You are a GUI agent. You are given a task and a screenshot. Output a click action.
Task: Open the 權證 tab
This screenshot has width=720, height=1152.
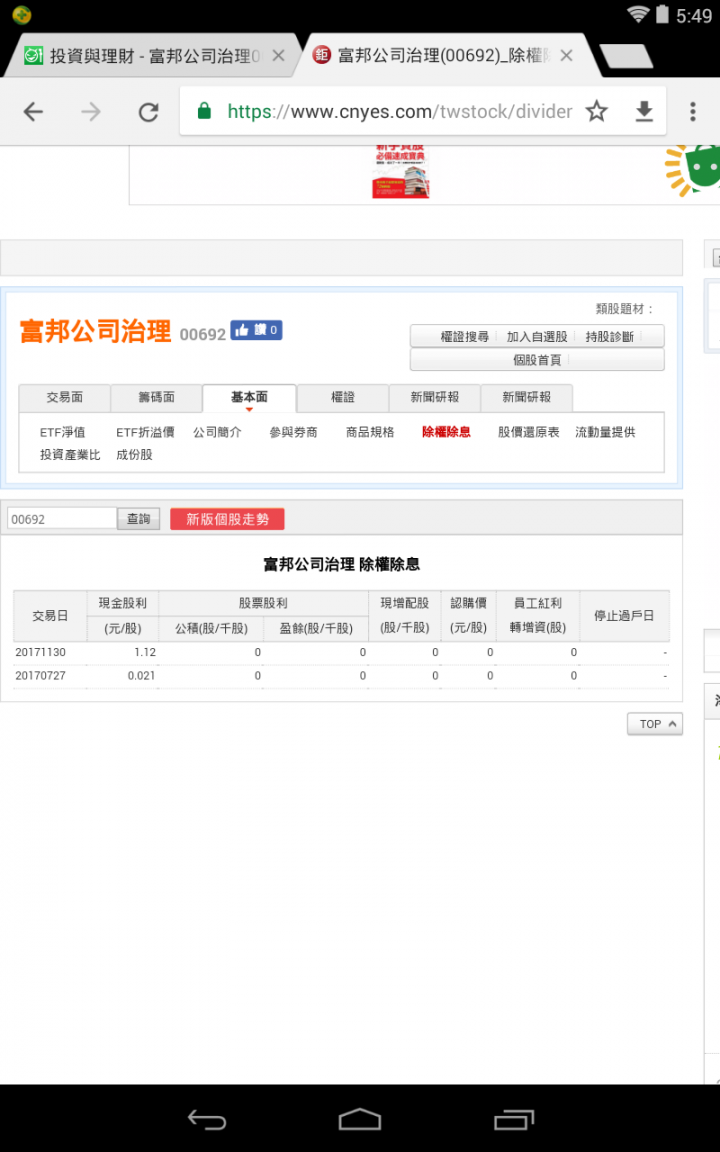tap(343, 397)
